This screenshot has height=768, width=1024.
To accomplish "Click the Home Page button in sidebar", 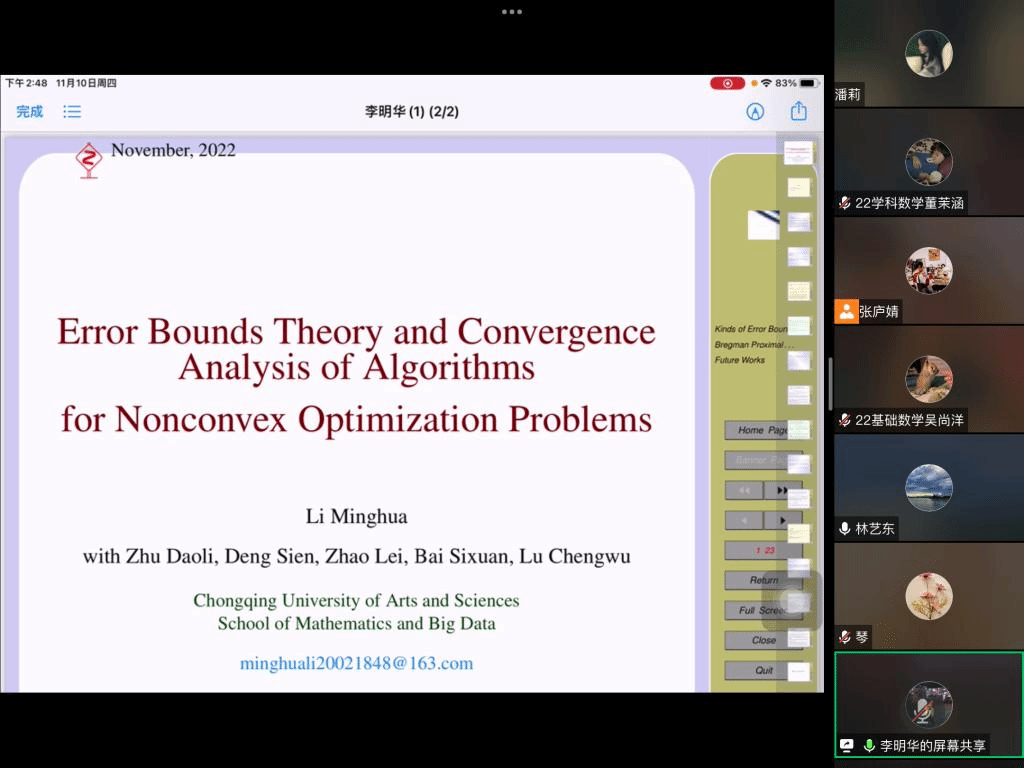I will [762, 430].
